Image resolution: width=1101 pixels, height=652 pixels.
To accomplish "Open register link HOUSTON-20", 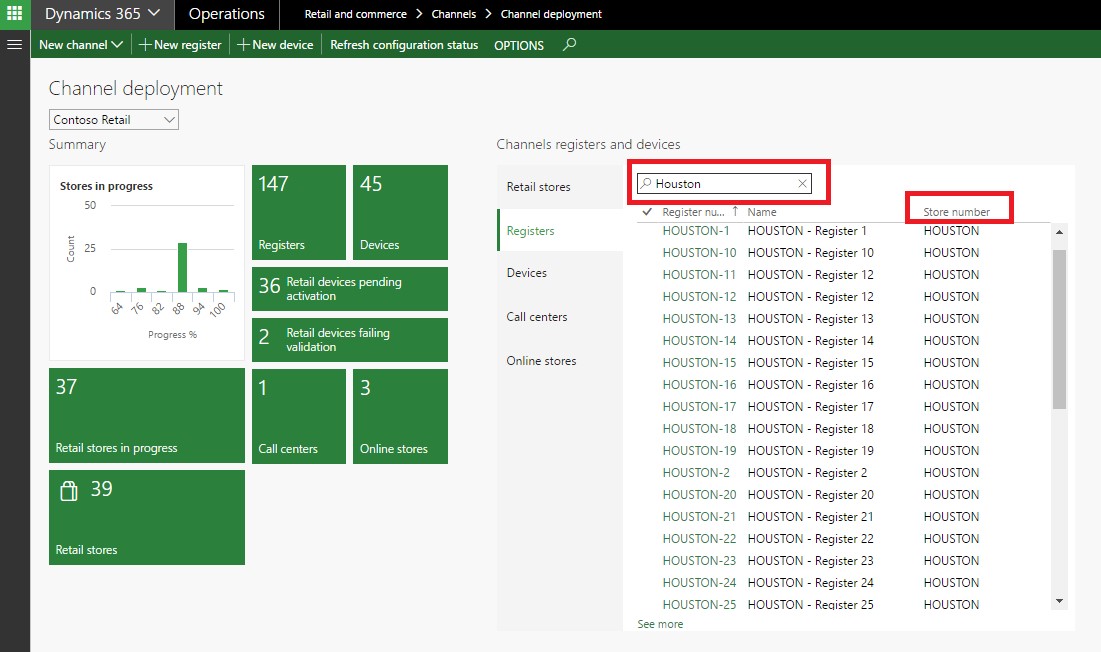I will click(699, 495).
